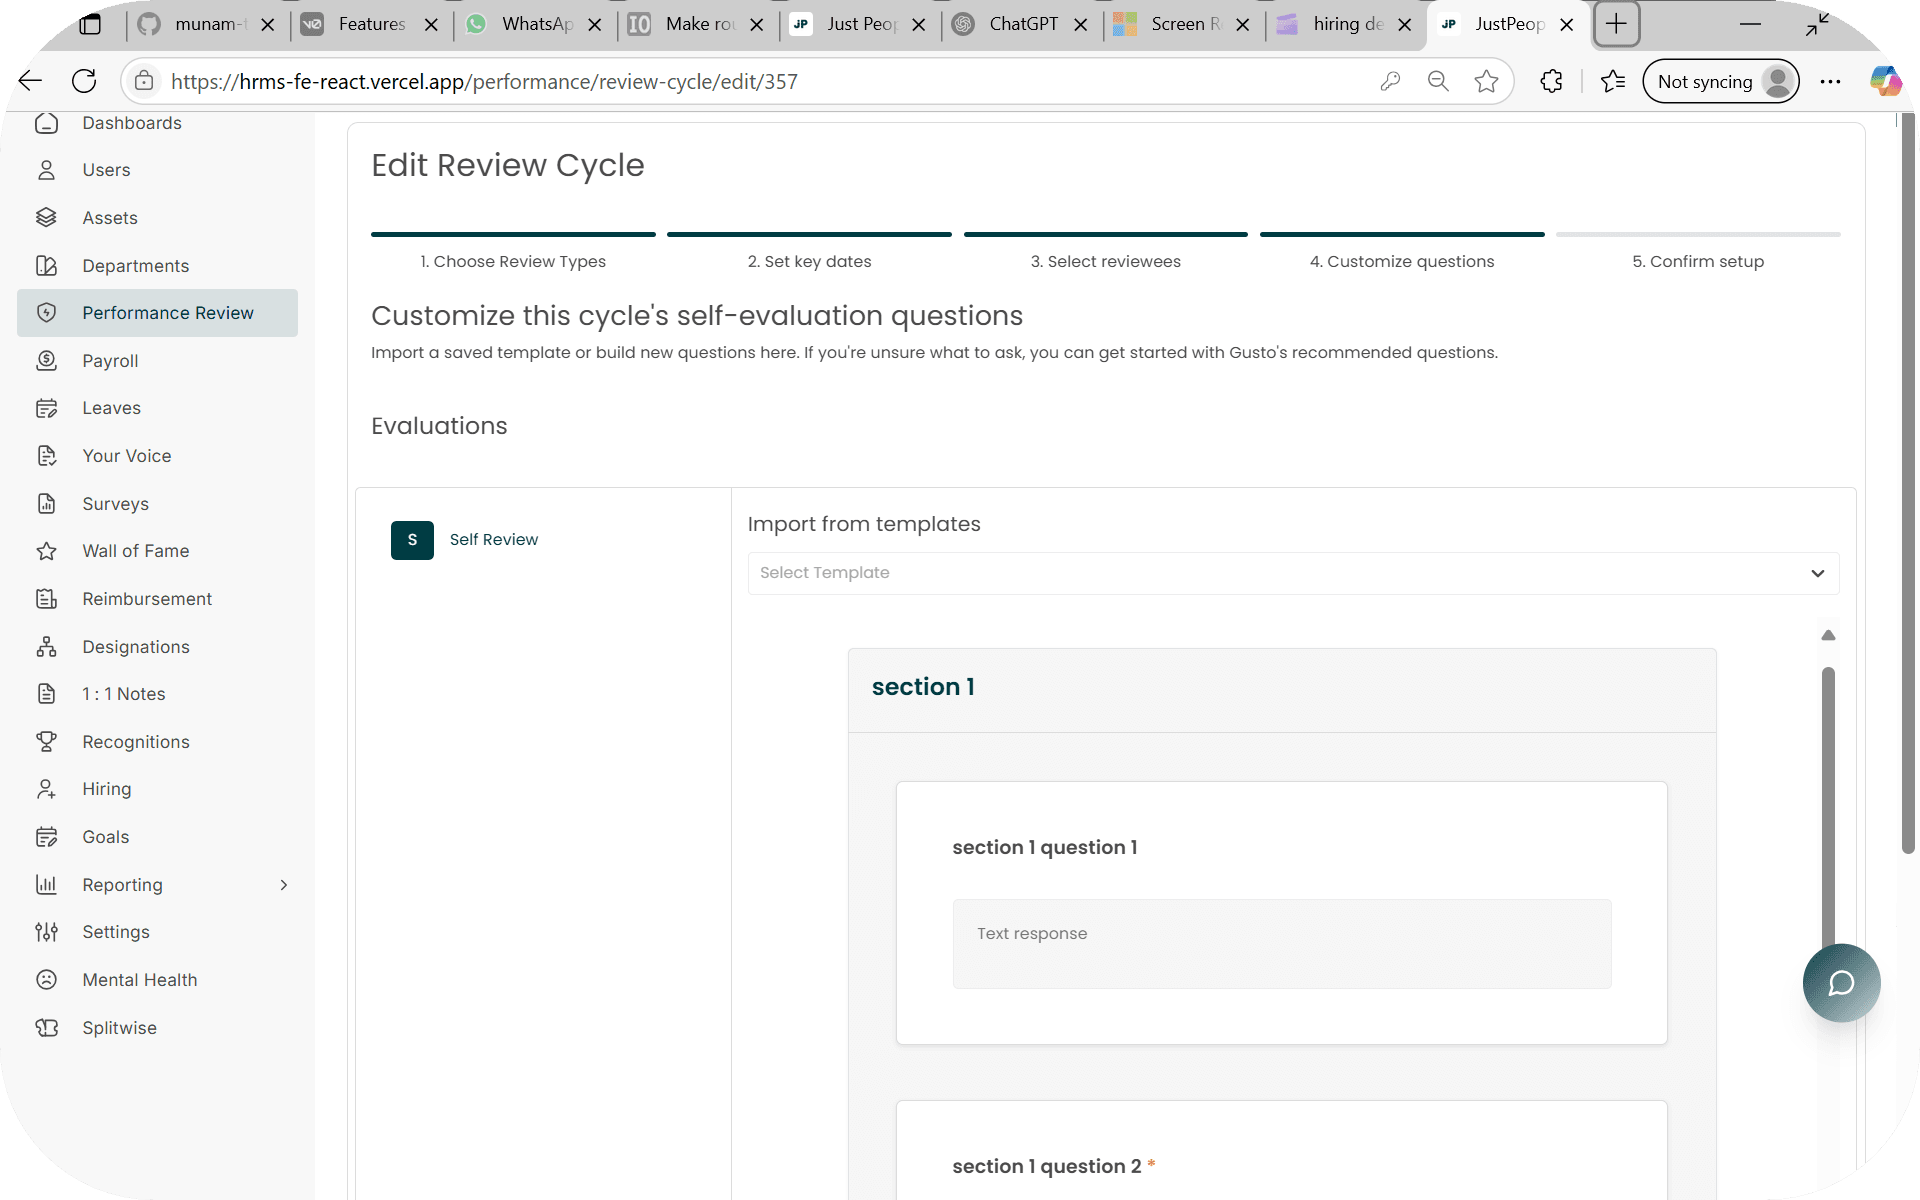
Task: Click the Not syncing profile button
Action: 1720,82
